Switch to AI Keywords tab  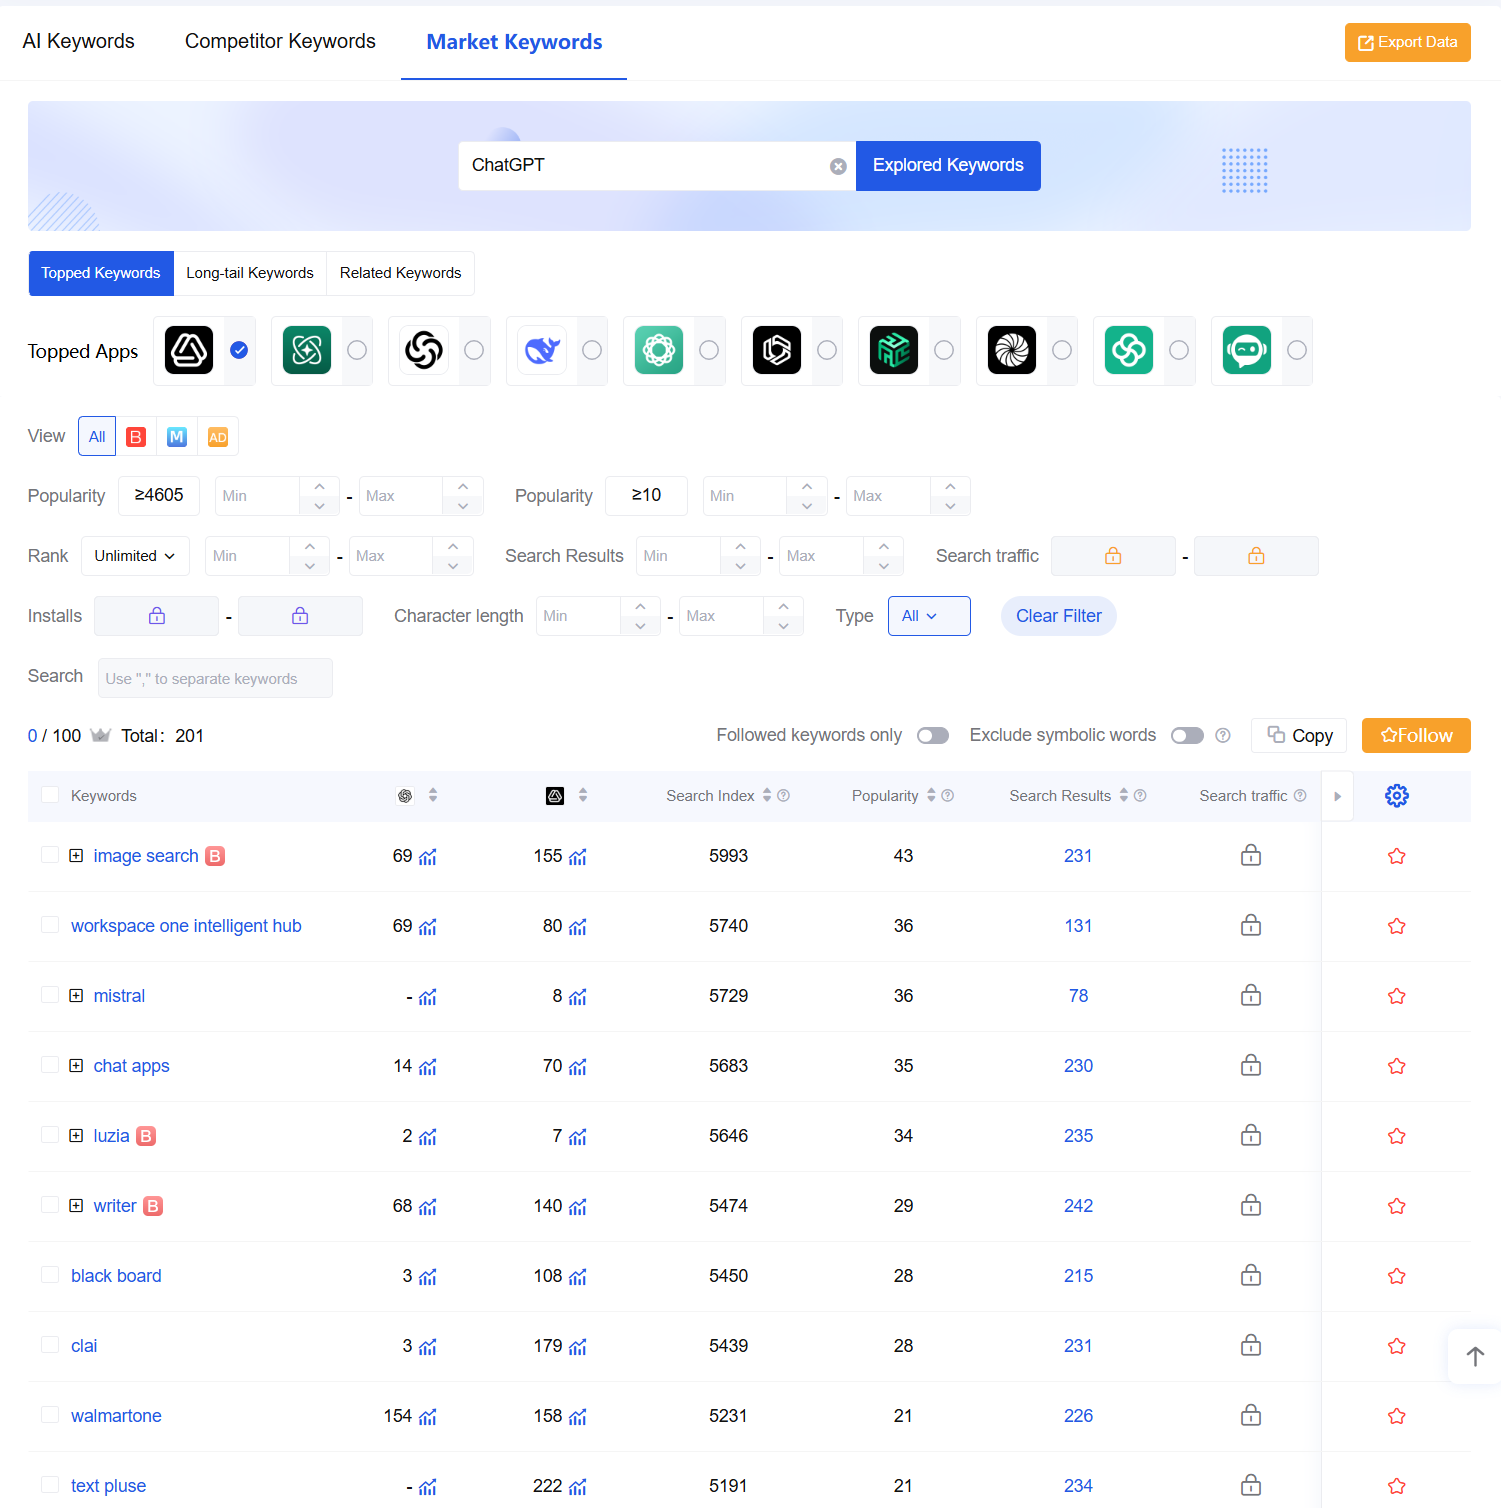79,41
